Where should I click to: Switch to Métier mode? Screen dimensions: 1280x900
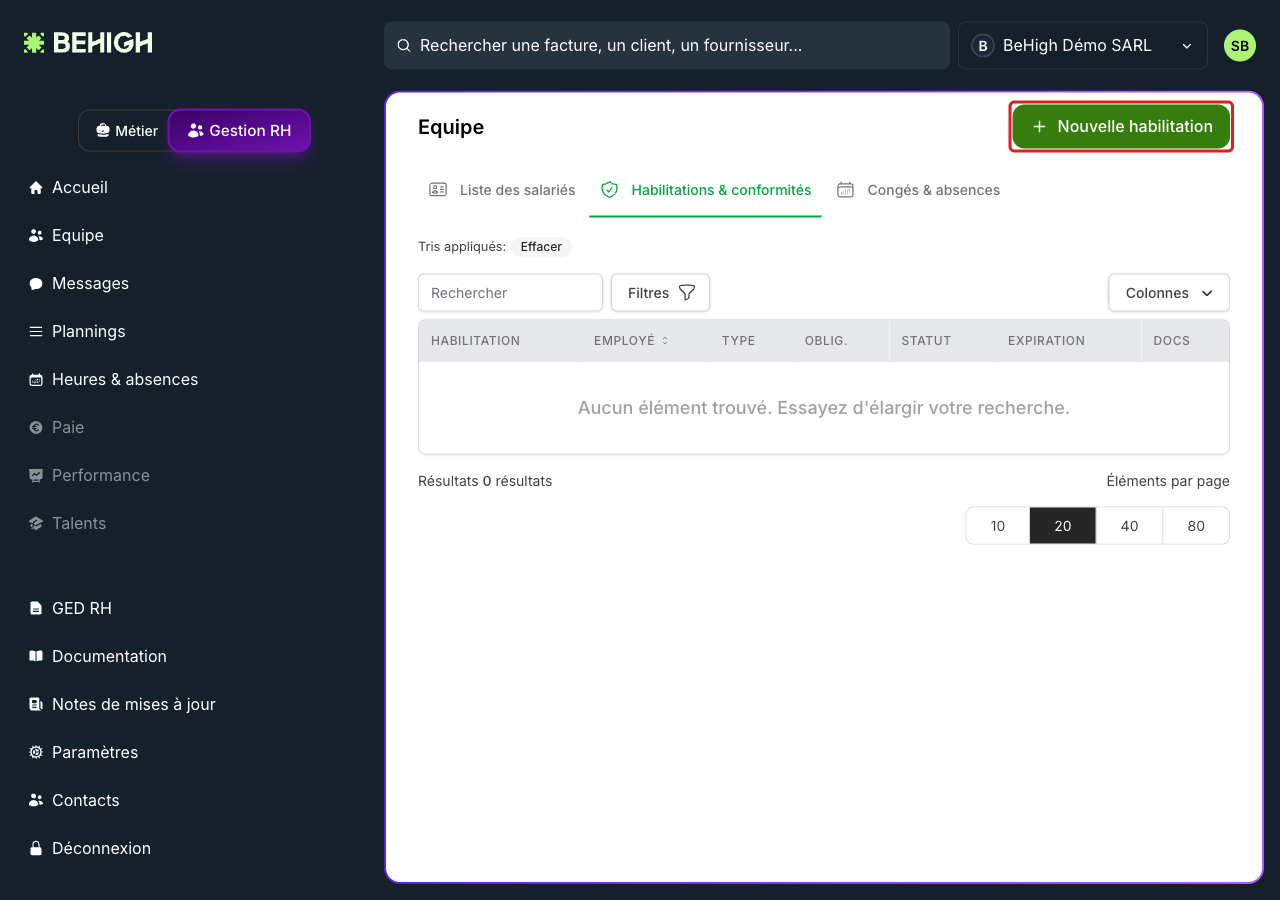125,131
